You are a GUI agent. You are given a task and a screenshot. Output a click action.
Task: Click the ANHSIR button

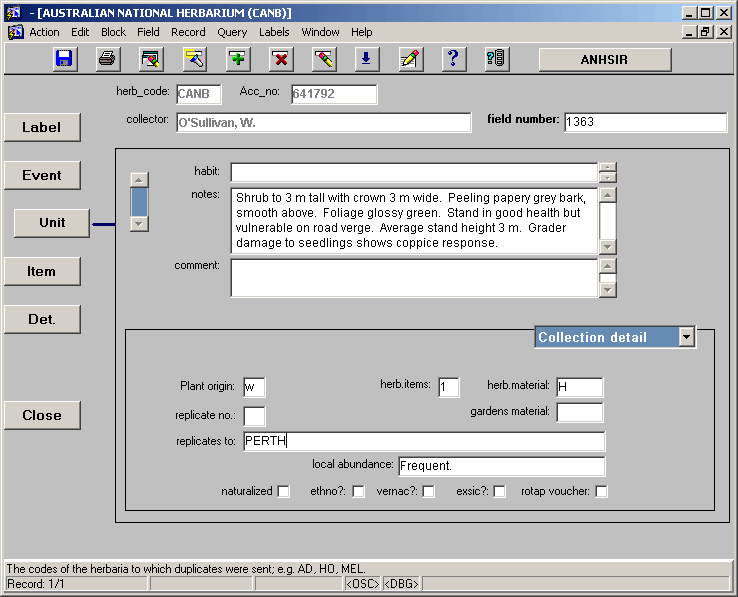(x=604, y=59)
